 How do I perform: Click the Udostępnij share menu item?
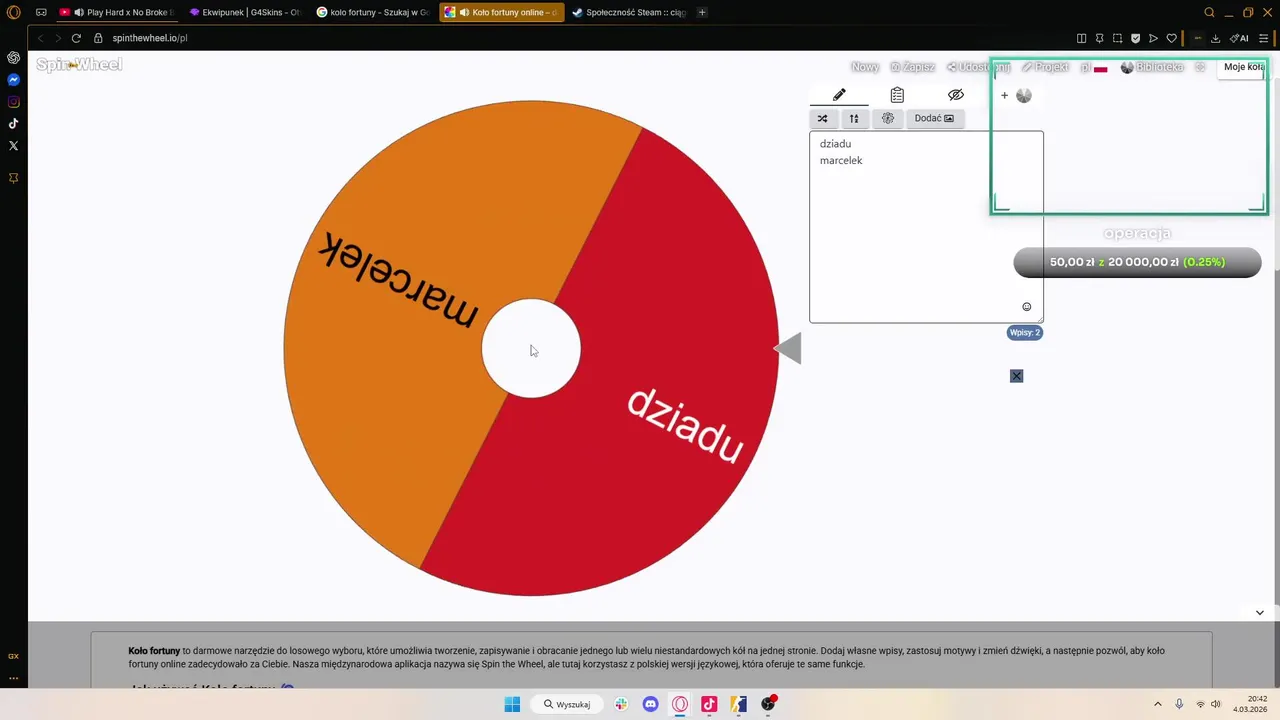[979, 67]
